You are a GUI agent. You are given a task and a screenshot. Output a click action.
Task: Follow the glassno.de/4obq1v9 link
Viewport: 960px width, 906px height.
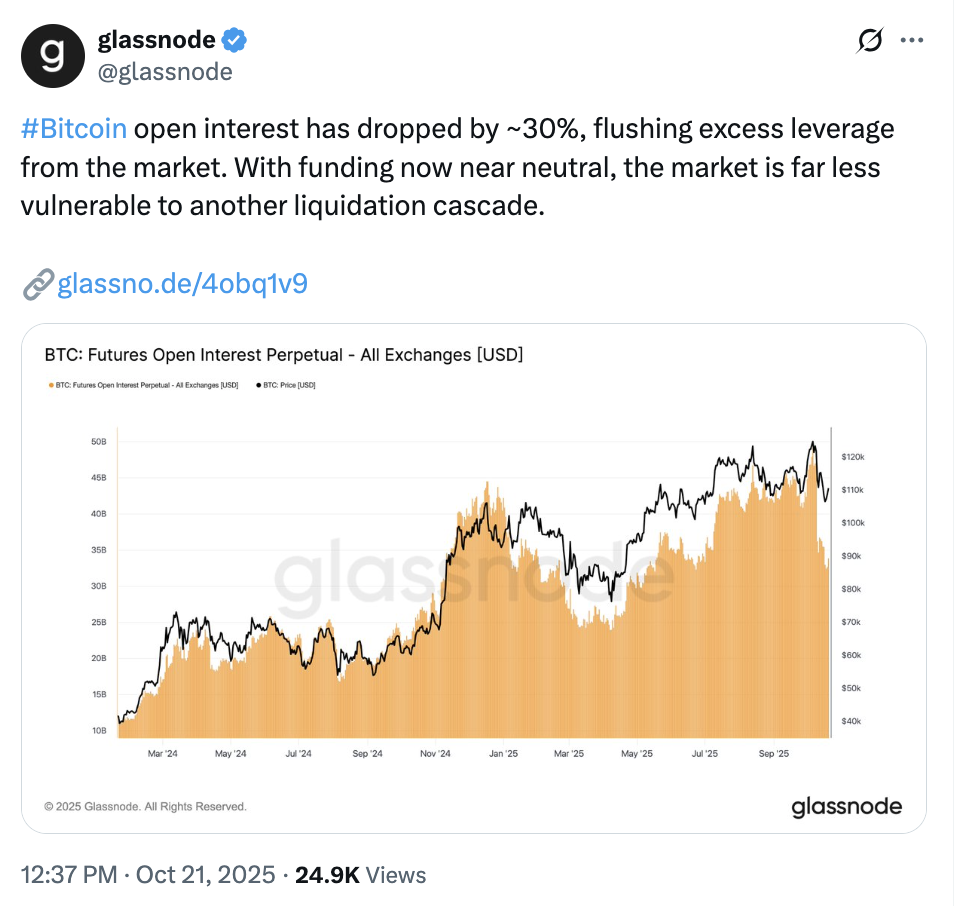click(x=182, y=285)
